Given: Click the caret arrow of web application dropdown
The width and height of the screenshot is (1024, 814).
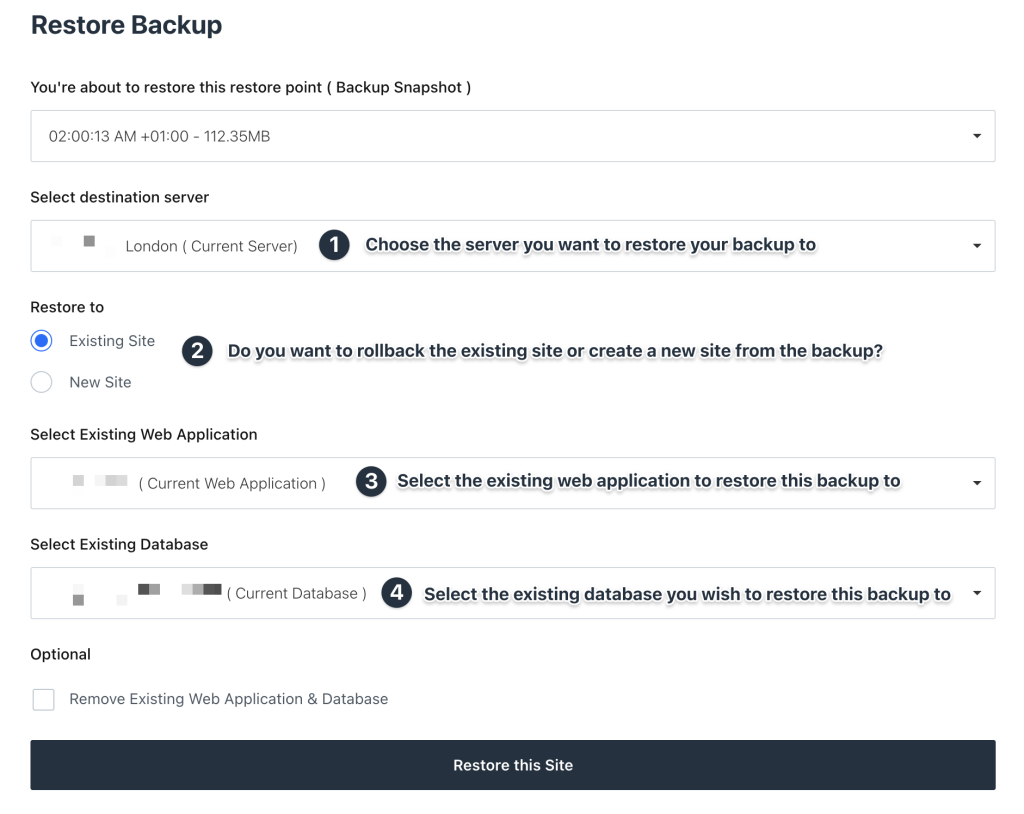Looking at the screenshot, I should (977, 483).
